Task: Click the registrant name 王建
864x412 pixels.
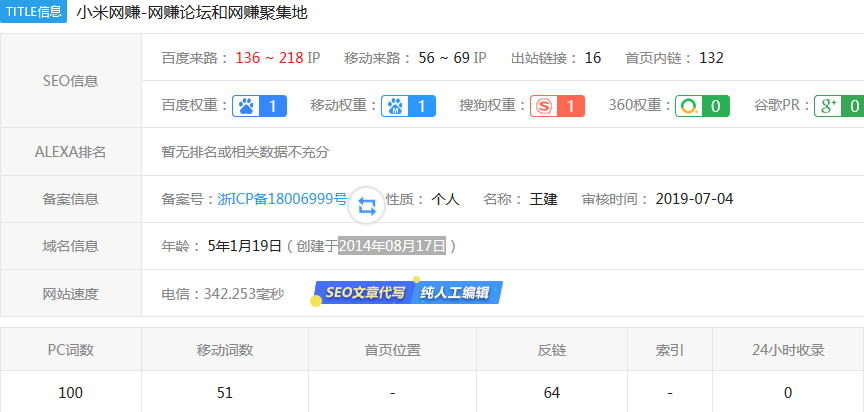Action: pyautogui.click(x=544, y=199)
